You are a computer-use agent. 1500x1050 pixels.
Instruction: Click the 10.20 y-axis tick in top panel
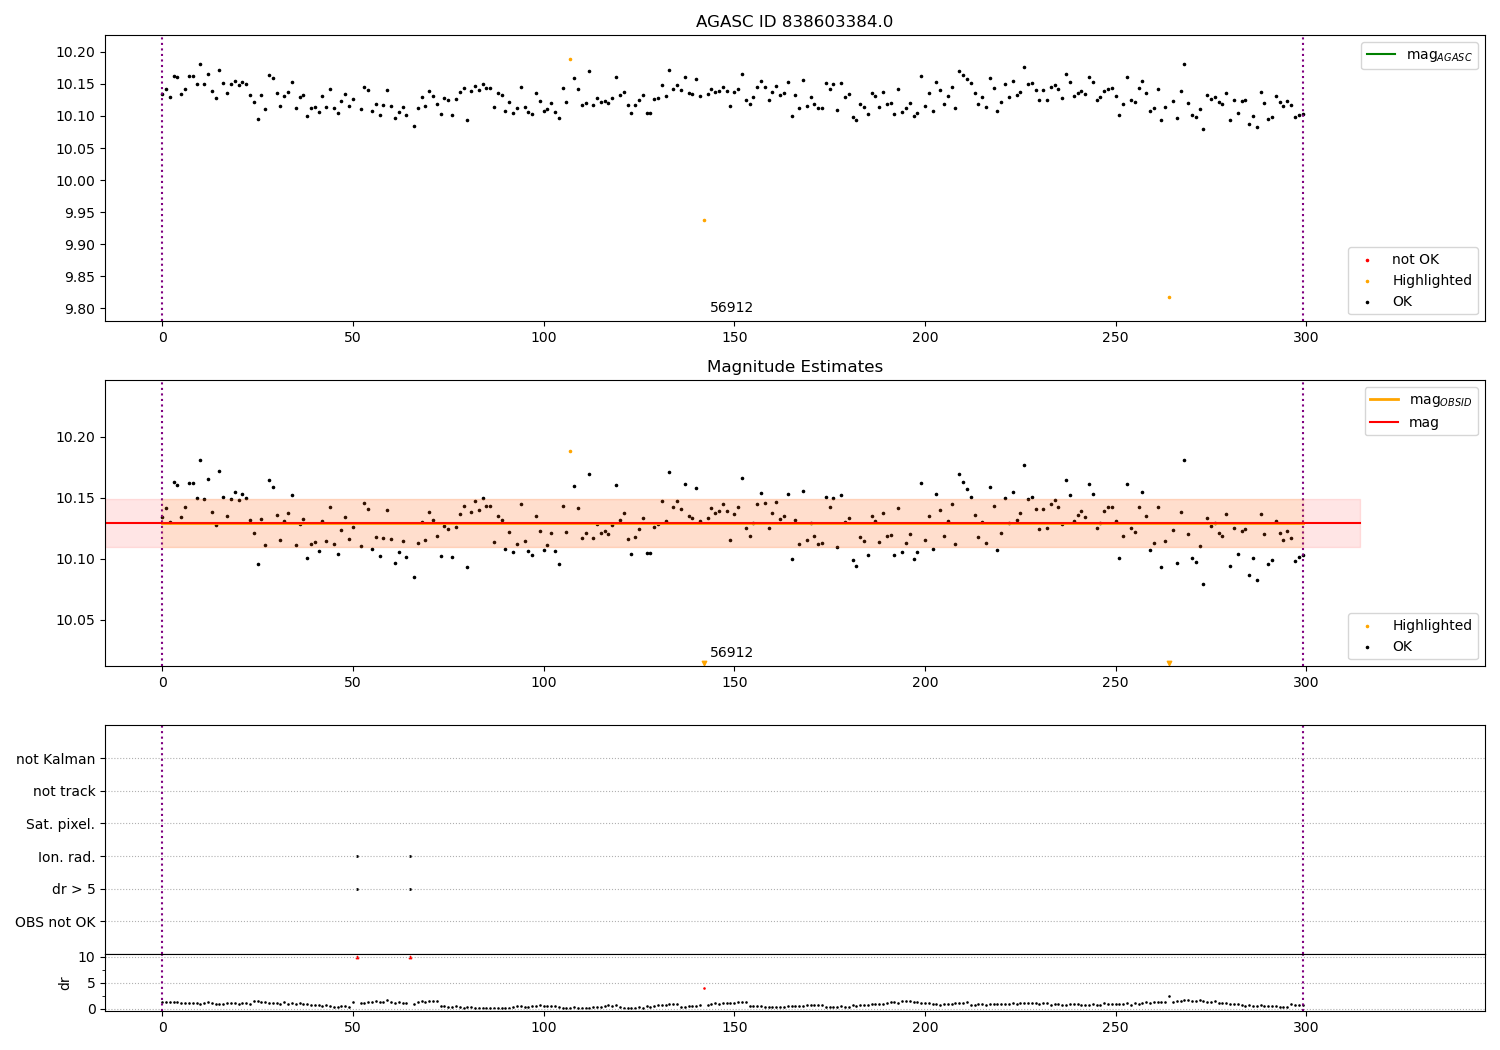(x=74, y=52)
